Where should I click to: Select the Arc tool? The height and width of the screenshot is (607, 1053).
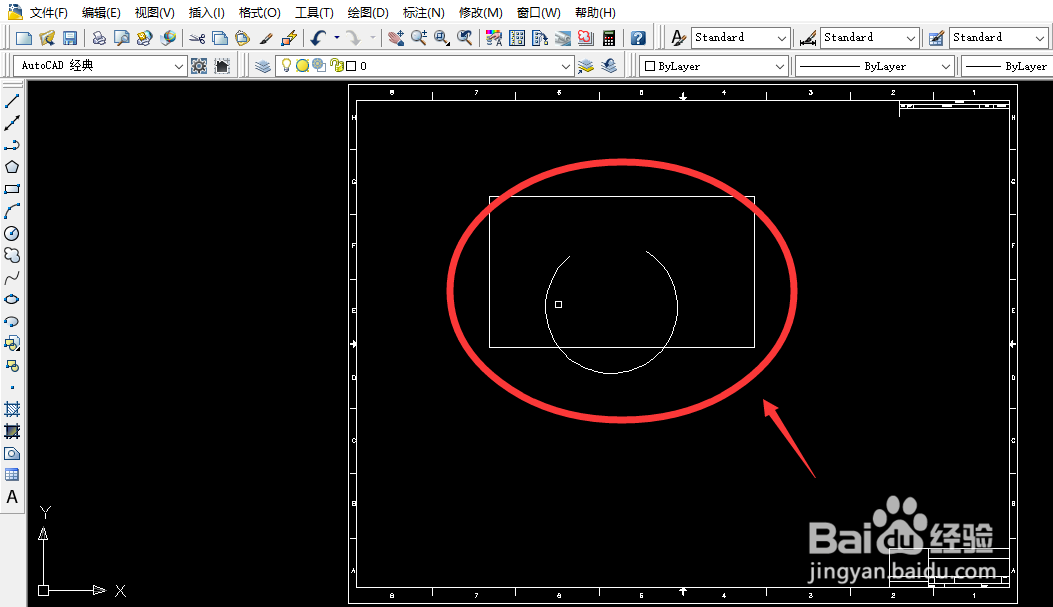[x=12, y=212]
